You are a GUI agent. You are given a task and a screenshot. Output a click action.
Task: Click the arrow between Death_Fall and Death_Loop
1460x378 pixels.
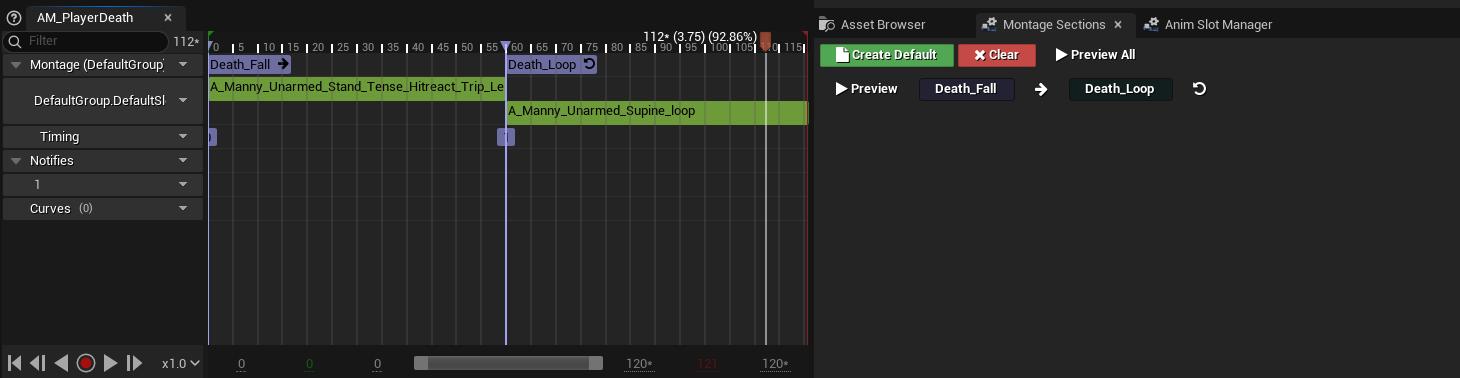[1041, 89]
